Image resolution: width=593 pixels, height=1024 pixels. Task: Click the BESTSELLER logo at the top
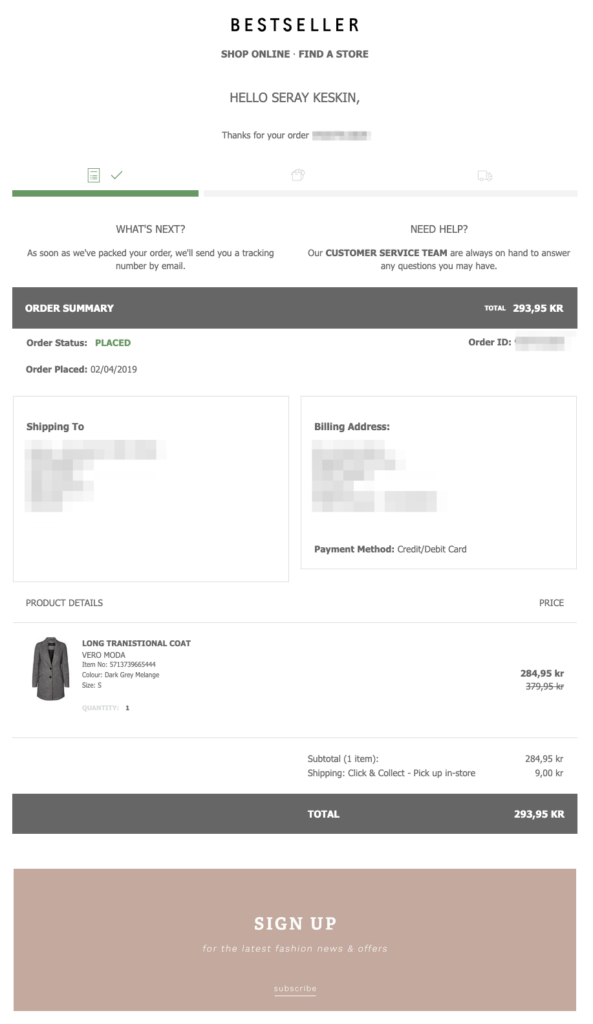tap(296, 24)
